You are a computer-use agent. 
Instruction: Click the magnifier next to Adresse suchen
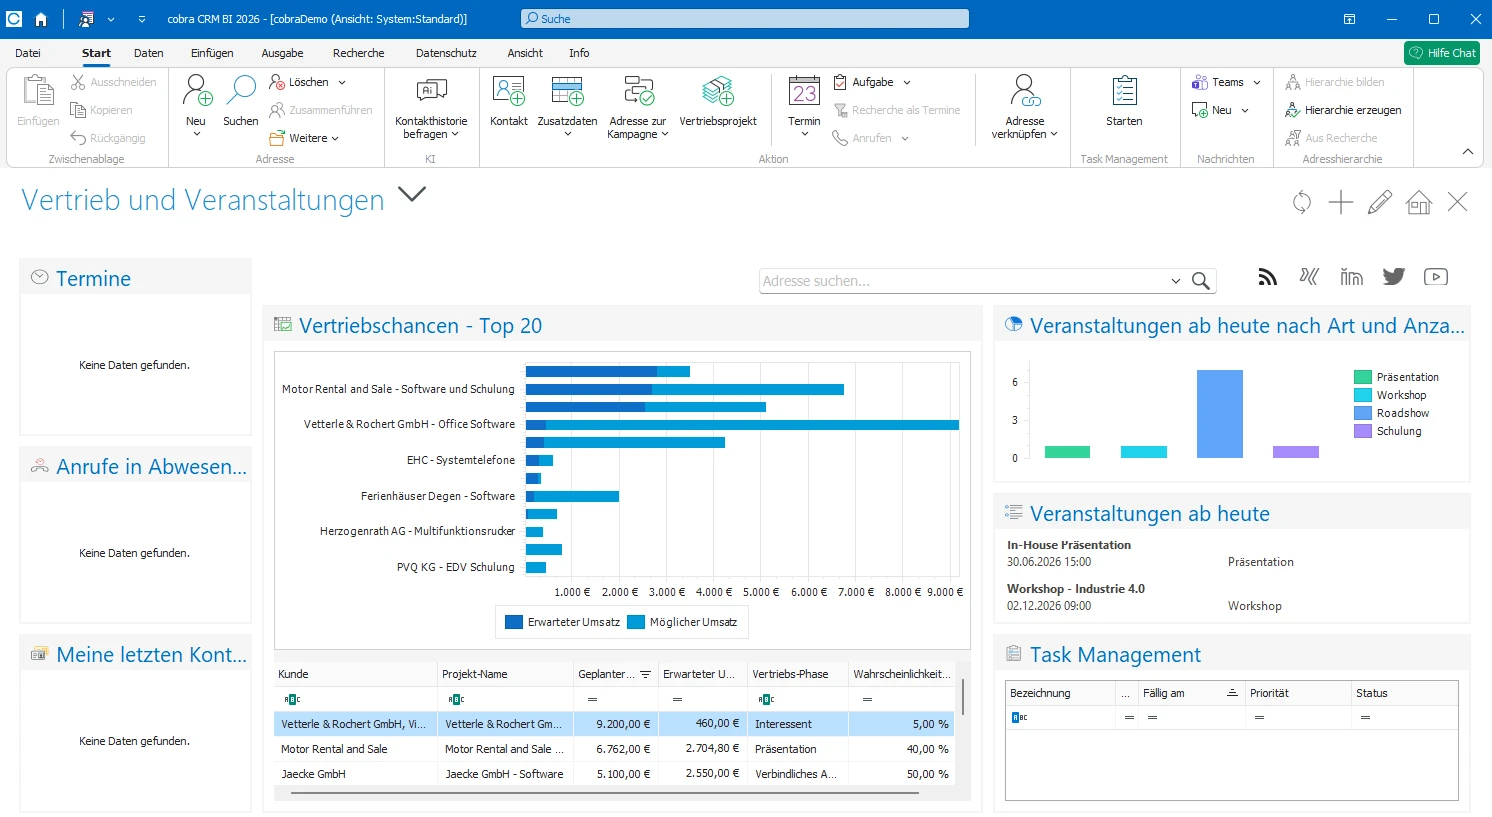[1201, 281]
